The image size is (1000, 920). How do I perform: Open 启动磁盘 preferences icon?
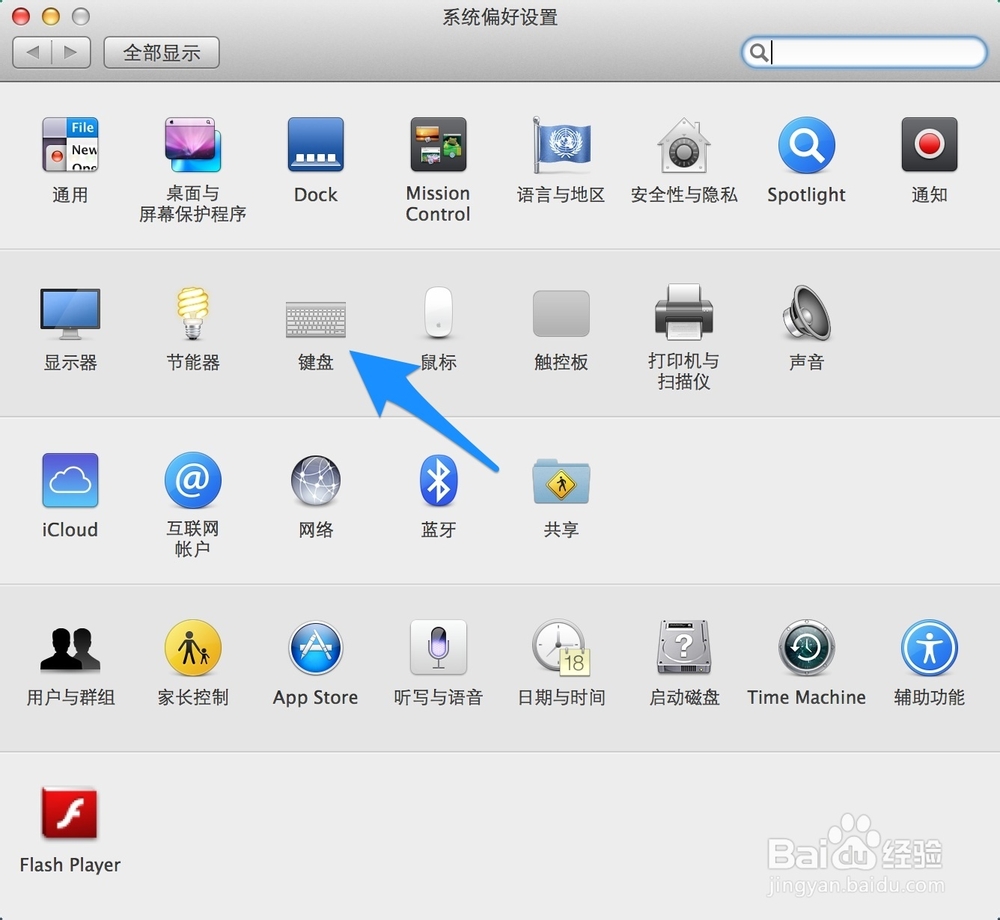[684, 648]
